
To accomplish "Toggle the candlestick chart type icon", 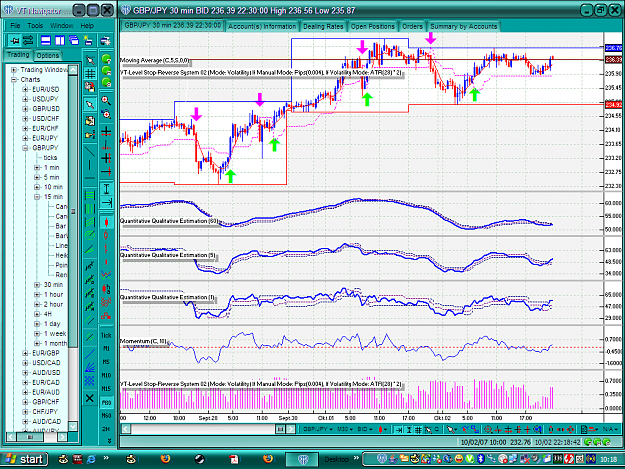I will [106, 222].
